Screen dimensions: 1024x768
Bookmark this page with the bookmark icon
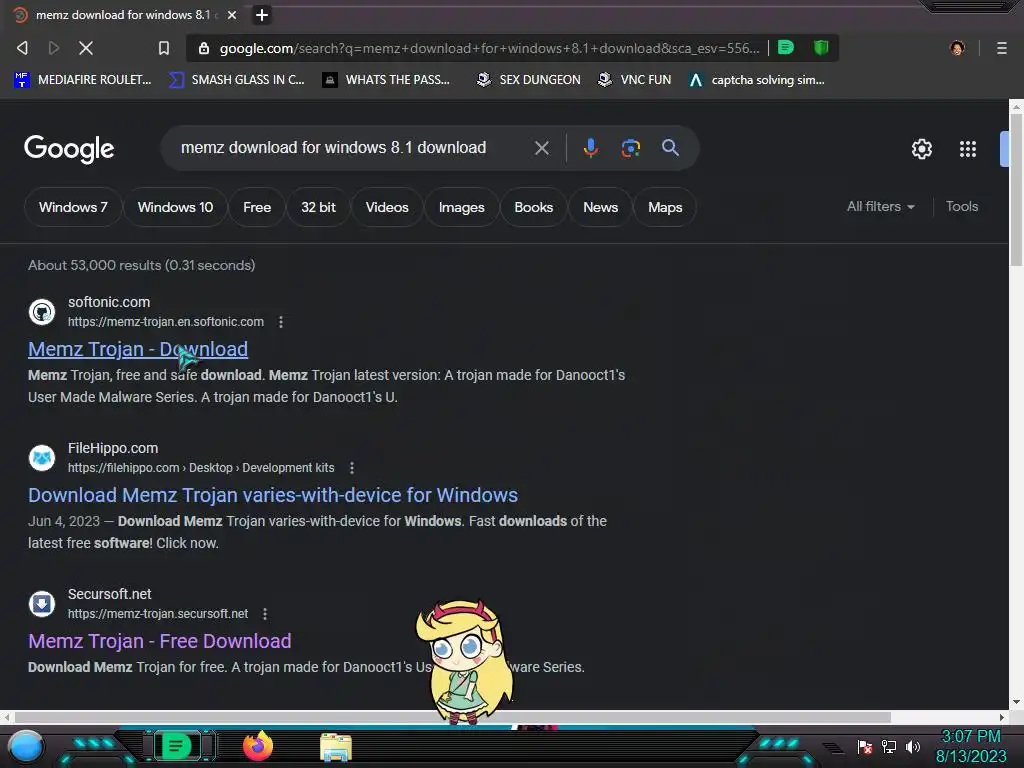coord(164,48)
